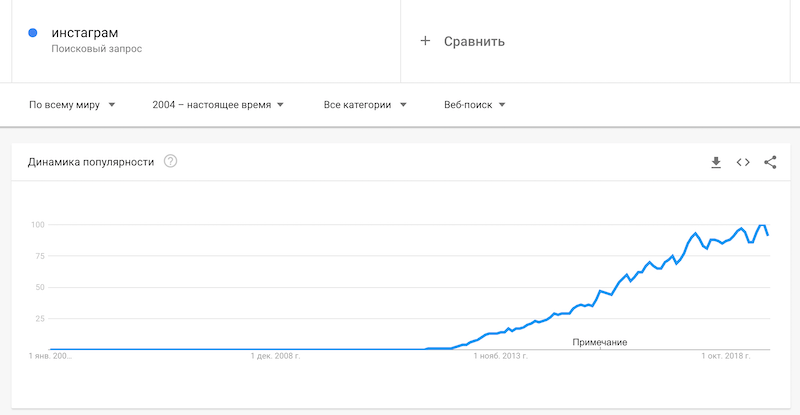Download the chart data as CSV

pos(716,162)
